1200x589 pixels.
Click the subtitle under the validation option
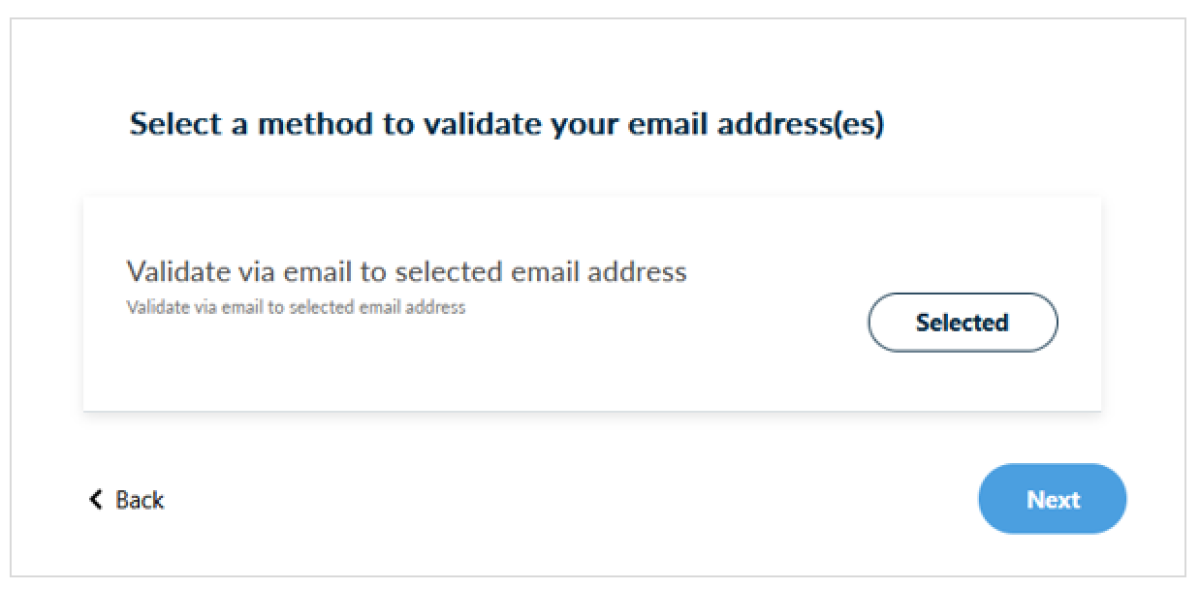click(296, 307)
